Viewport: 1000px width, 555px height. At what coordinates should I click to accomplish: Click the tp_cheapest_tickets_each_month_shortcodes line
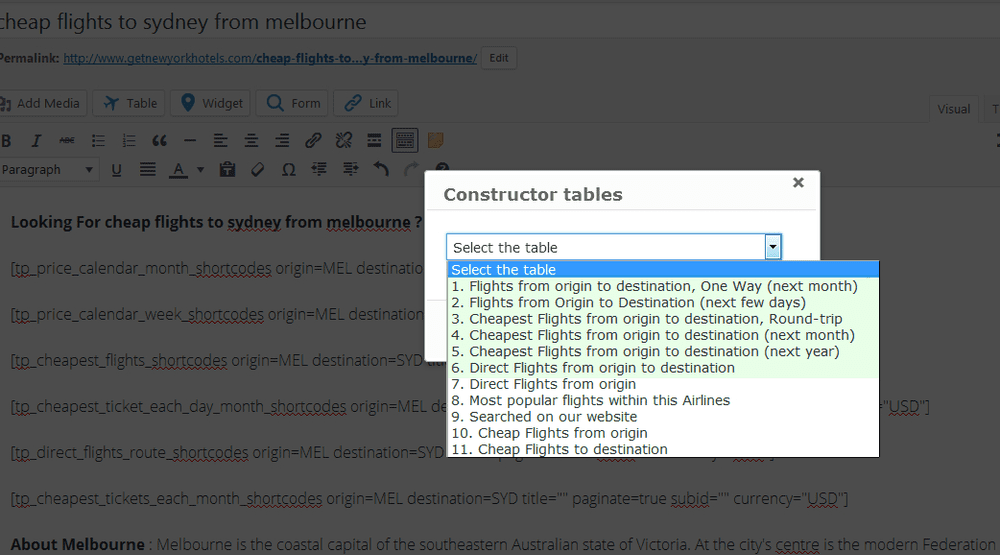coord(429,498)
